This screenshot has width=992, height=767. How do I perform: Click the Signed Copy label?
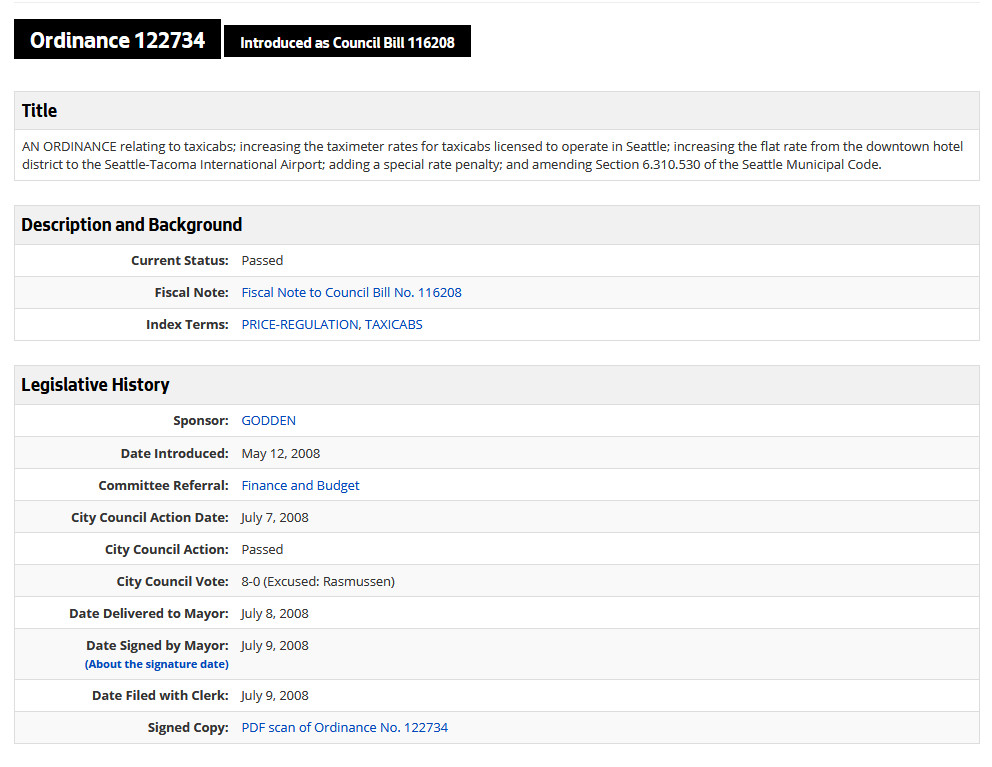point(188,727)
